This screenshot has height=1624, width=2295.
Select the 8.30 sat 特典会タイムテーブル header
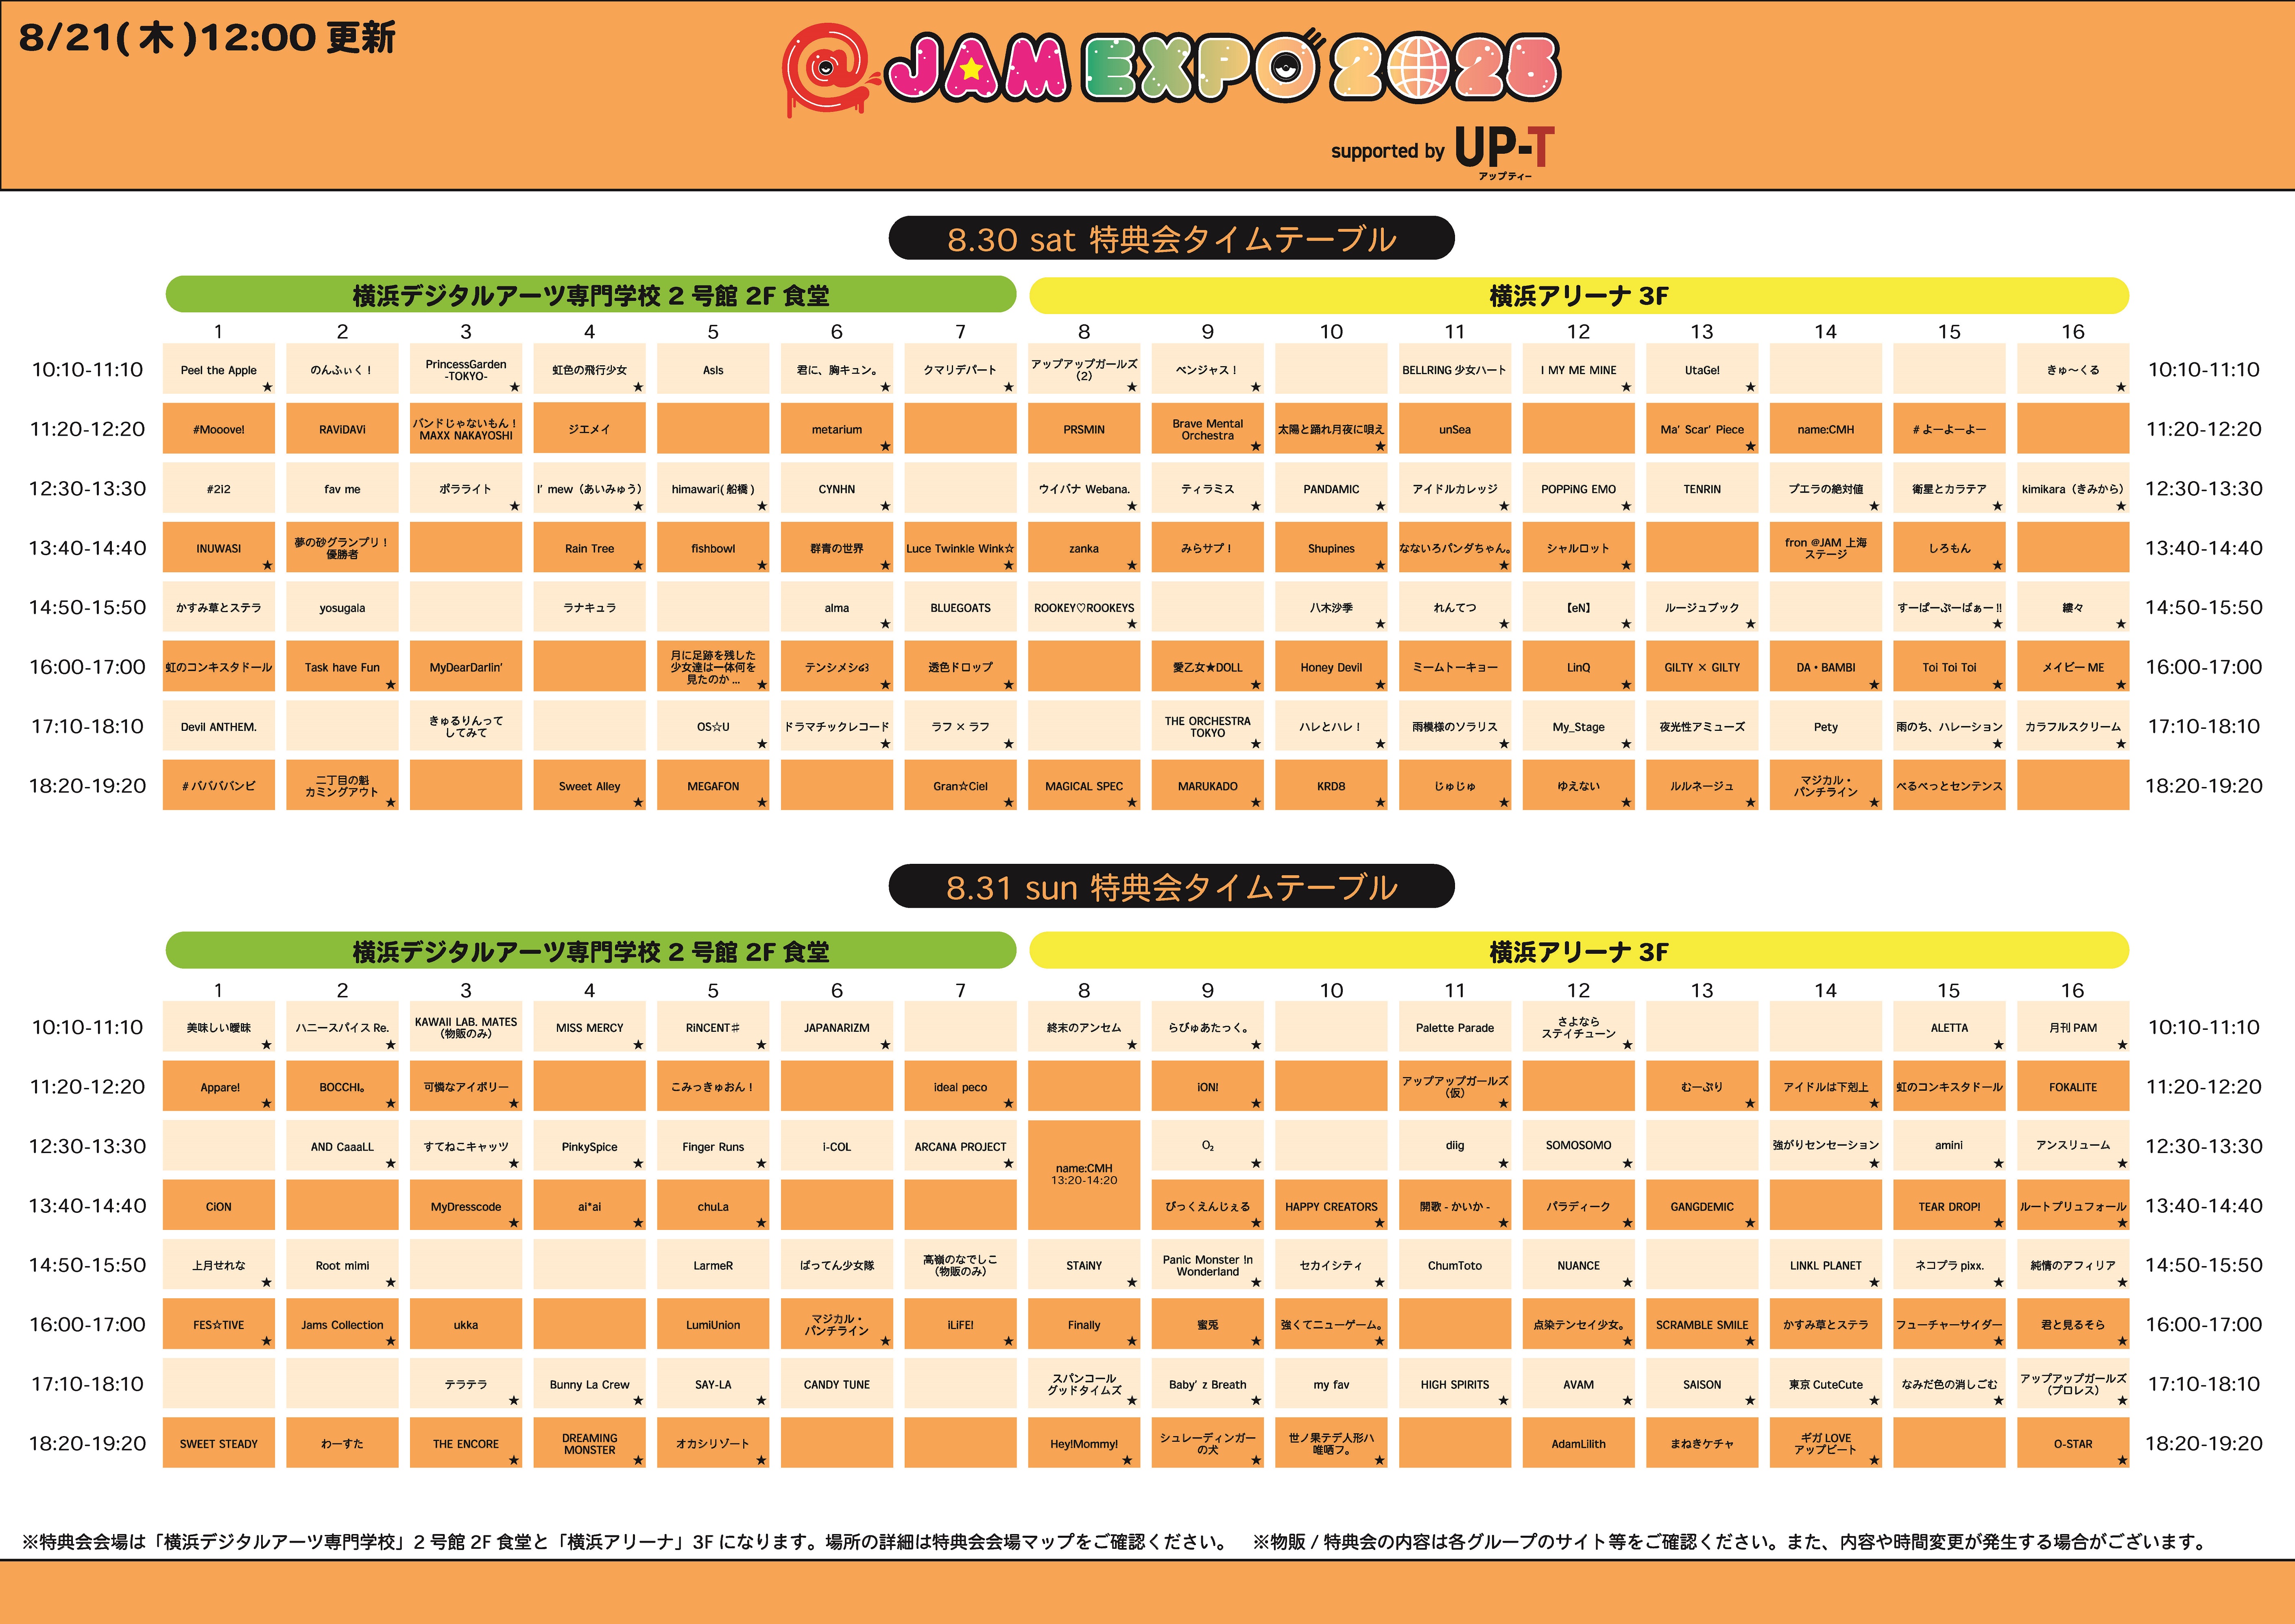point(1171,238)
